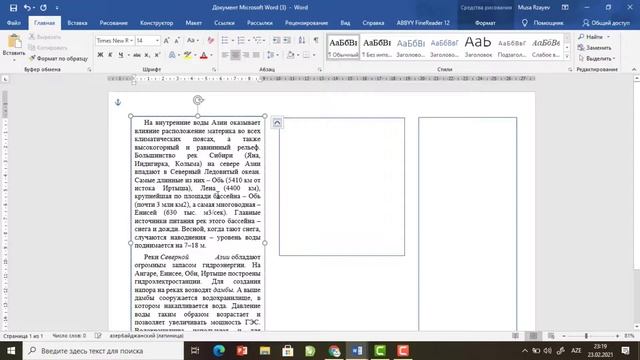Increase font size with the larger A icon
Viewport: 640px width, 360px height.
click(x=167, y=40)
